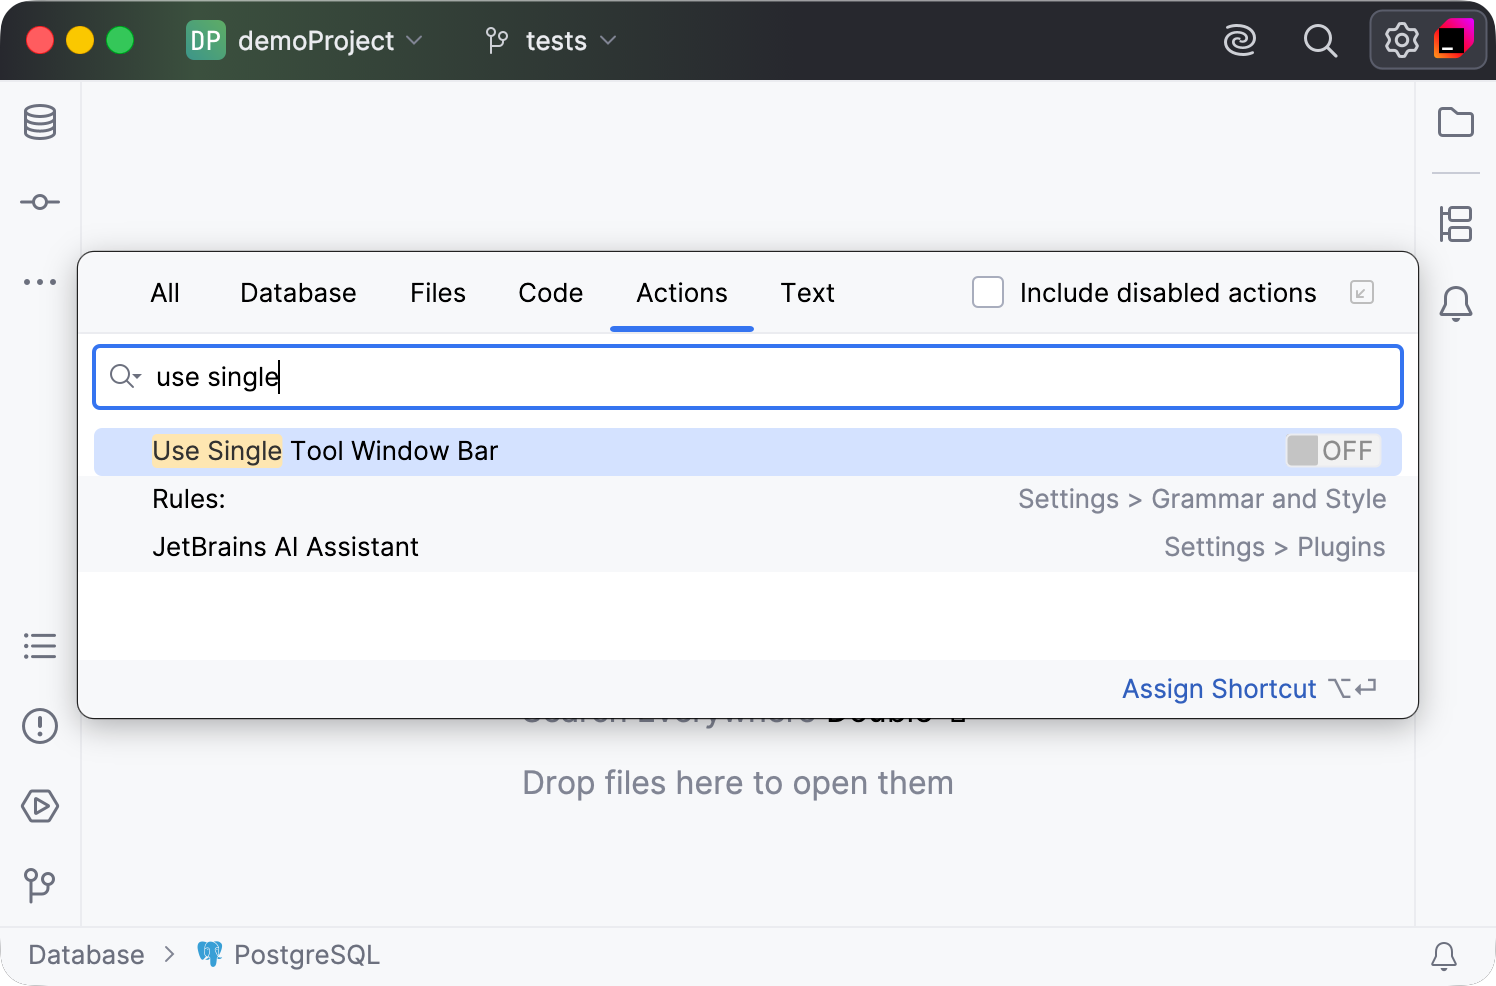Click the Assign Shortcut link
Image resolution: width=1496 pixels, height=986 pixels.
tap(1219, 689)
